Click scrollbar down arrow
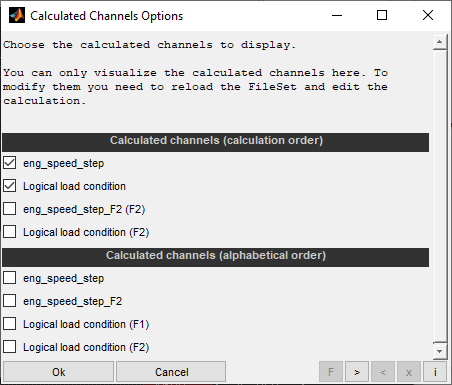The width and height of the screenshot is (452, 385). click(x=440, y=351)
